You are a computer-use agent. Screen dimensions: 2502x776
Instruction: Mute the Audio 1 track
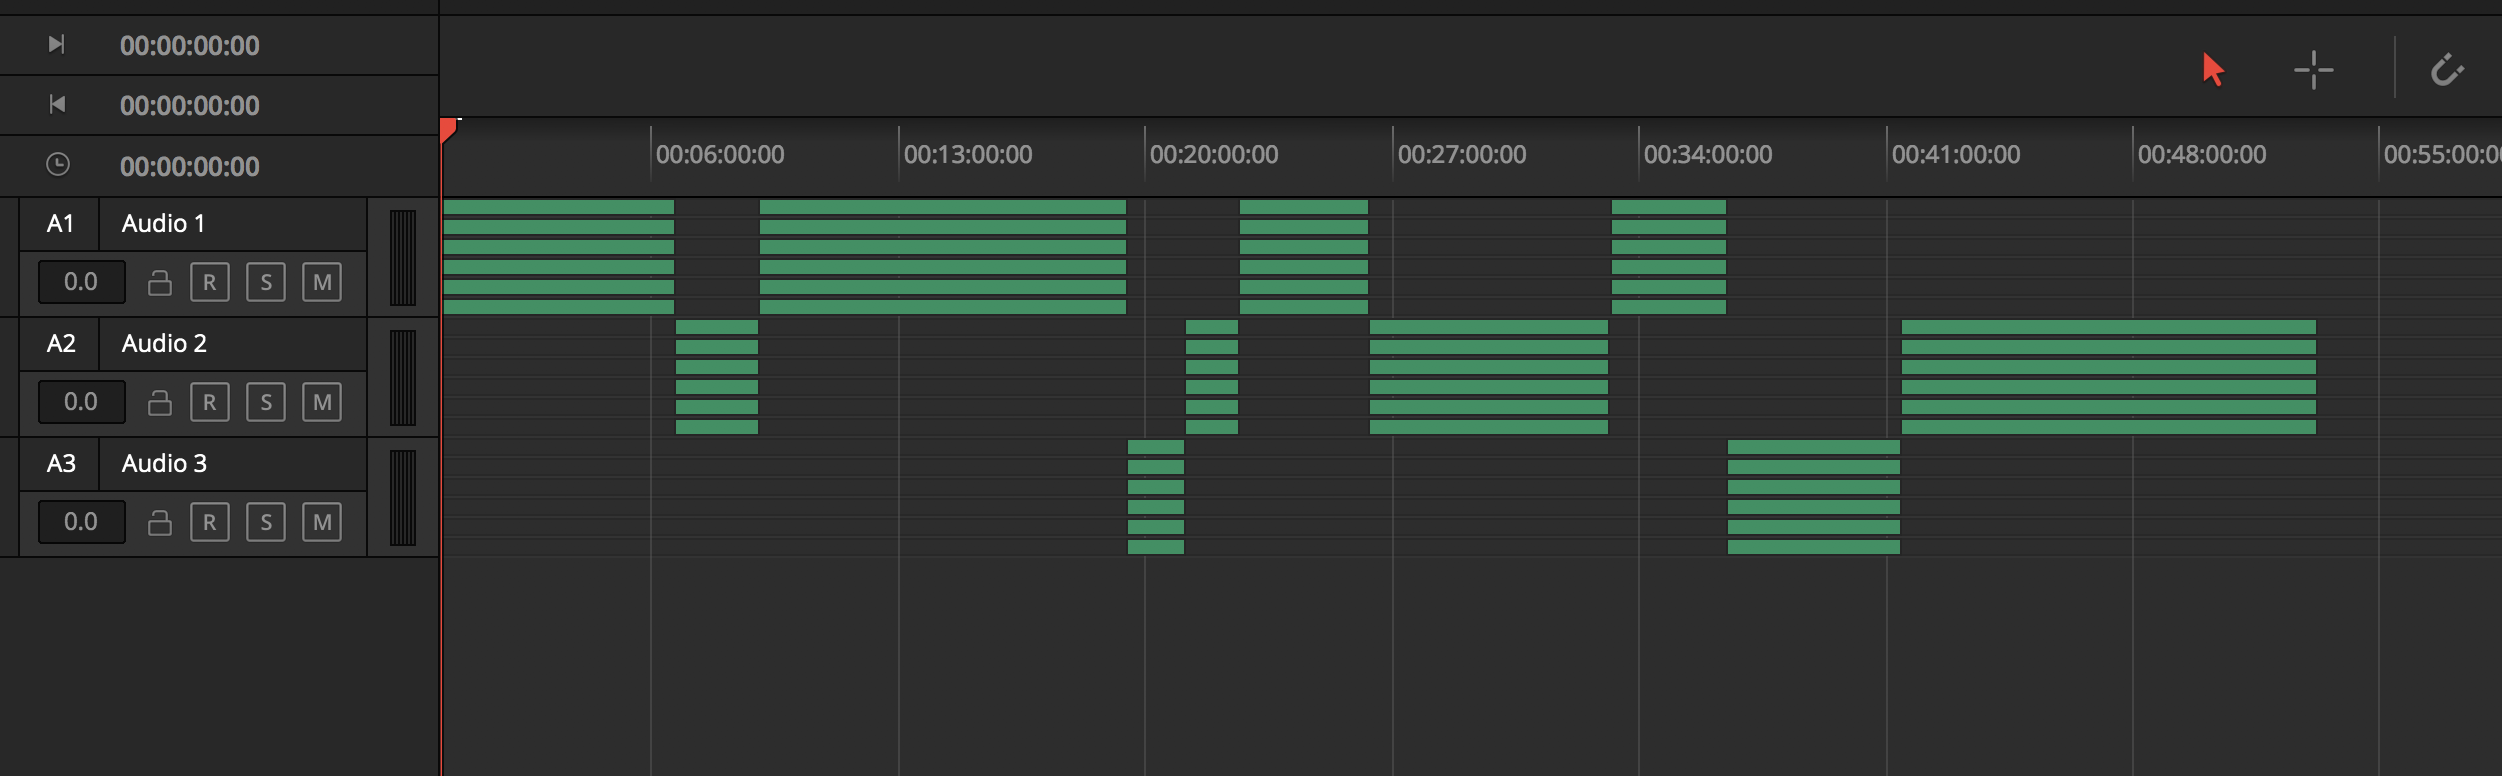pyautogui.click(x=321, y=282)
